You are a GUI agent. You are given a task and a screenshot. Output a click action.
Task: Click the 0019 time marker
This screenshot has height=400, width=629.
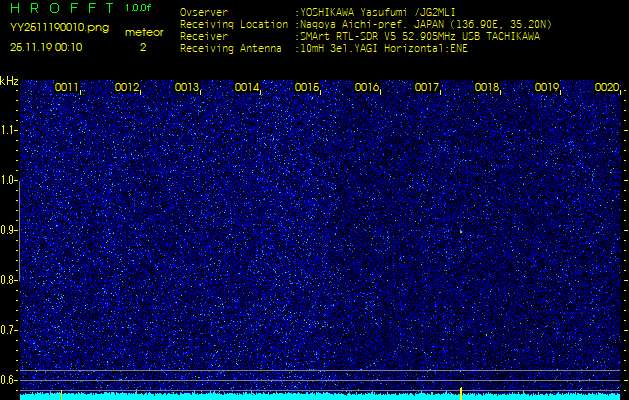[x=547, y=88]
